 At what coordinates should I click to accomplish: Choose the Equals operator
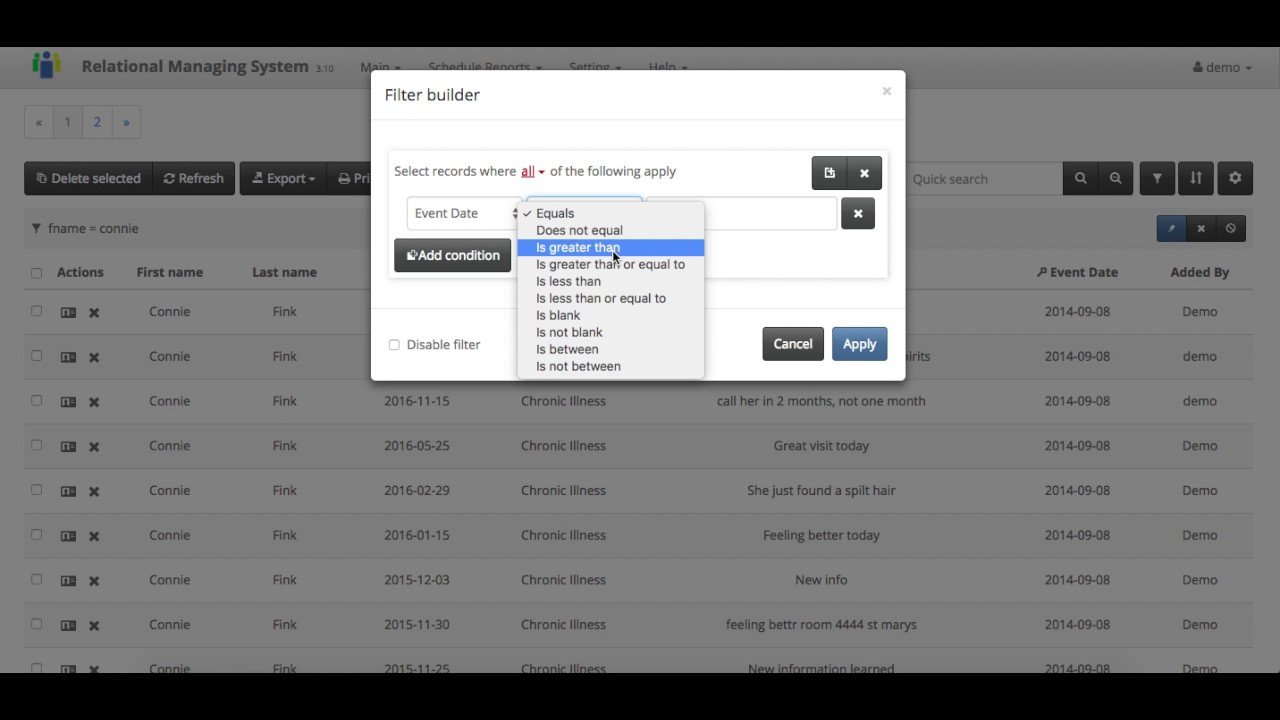pyautogui.click(x=611, y=213)
